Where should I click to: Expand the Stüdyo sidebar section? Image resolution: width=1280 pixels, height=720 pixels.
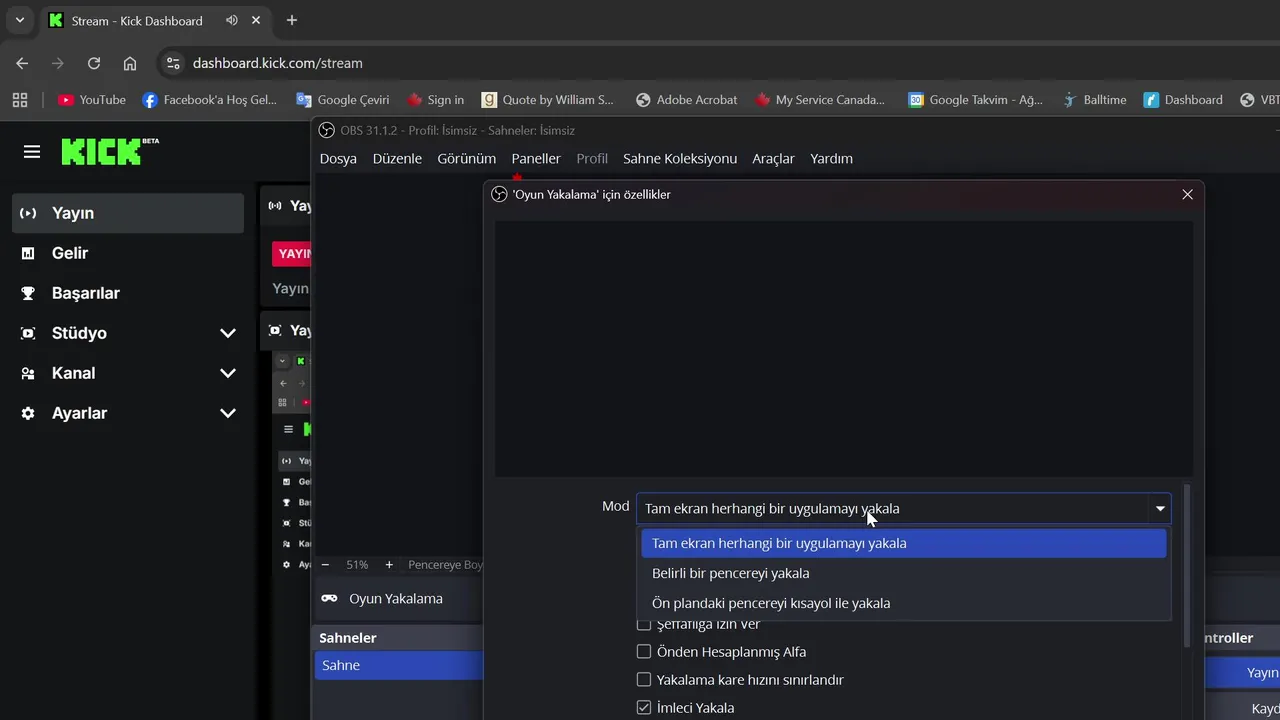pos(228,333)
